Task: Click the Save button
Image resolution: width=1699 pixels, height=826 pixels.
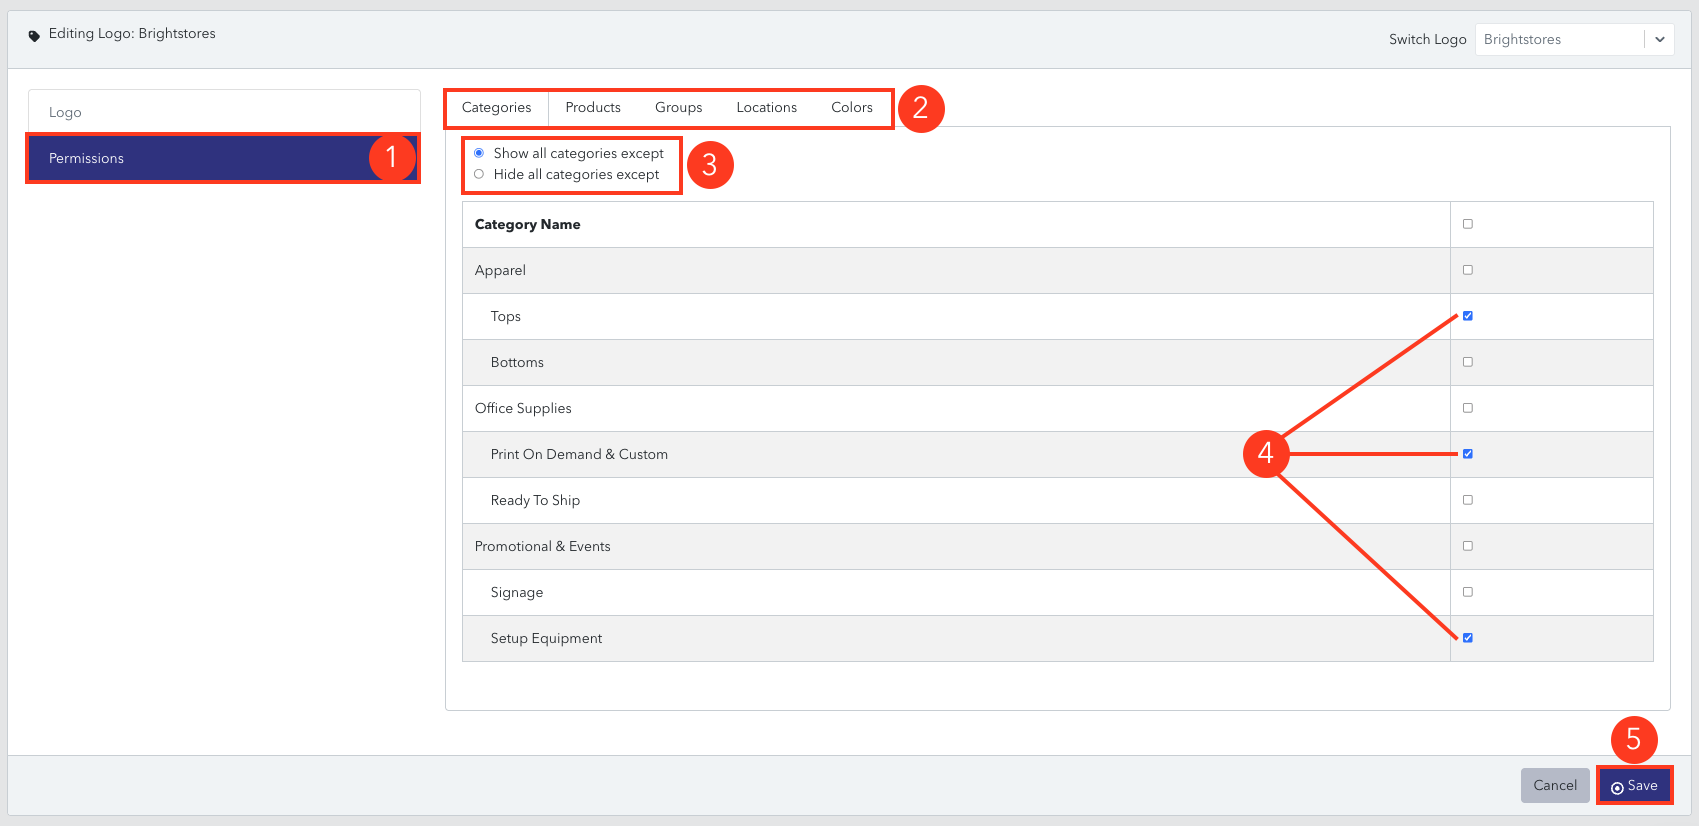Action: 1634,786
